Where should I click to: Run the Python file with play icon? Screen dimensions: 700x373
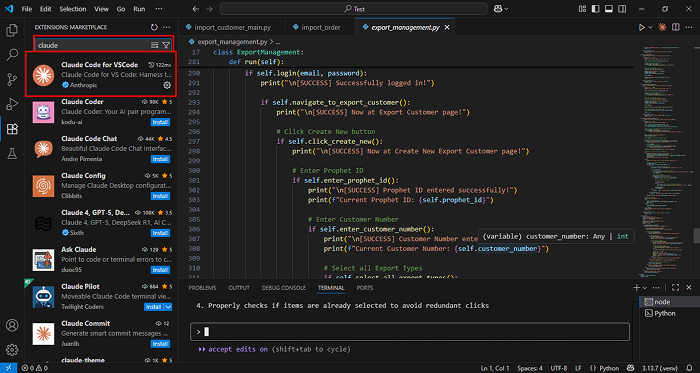(642, 28)
